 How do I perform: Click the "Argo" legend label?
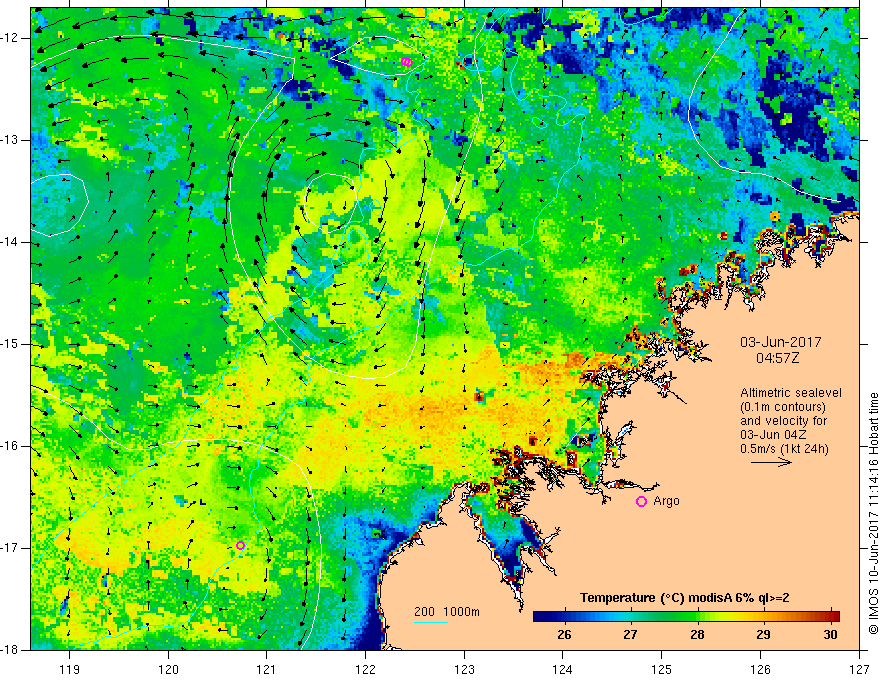[x=666, y=501]
